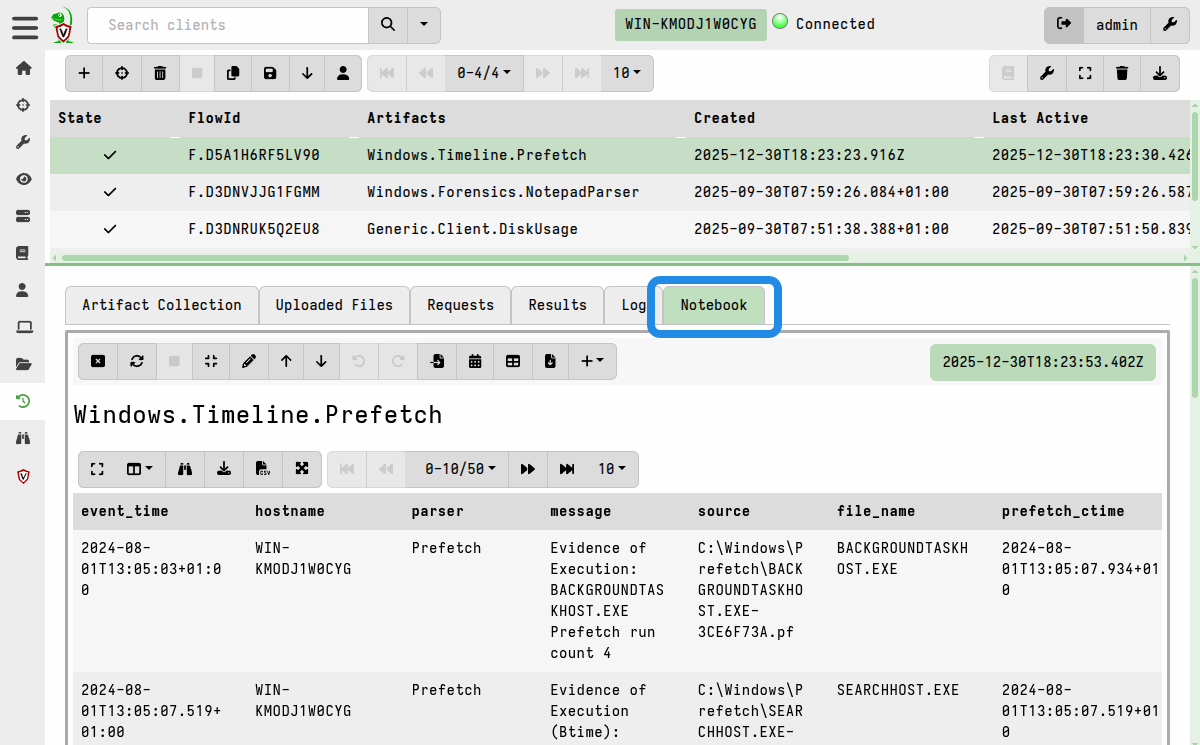The image size is (1200, 745).
Task: Recalculate the notebook using the refresh icon
Action: [x=138, y=361]
